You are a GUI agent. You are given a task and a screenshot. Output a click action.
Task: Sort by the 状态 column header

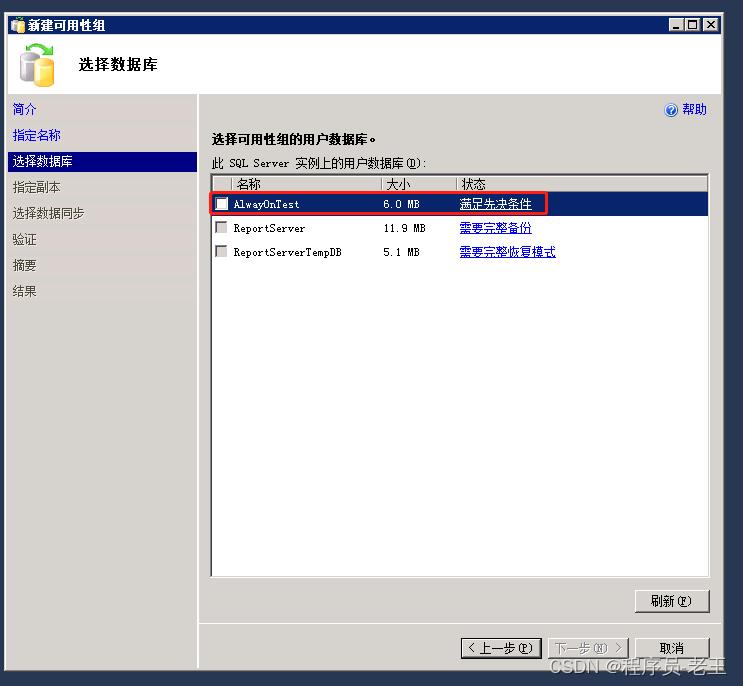[582, 184]
